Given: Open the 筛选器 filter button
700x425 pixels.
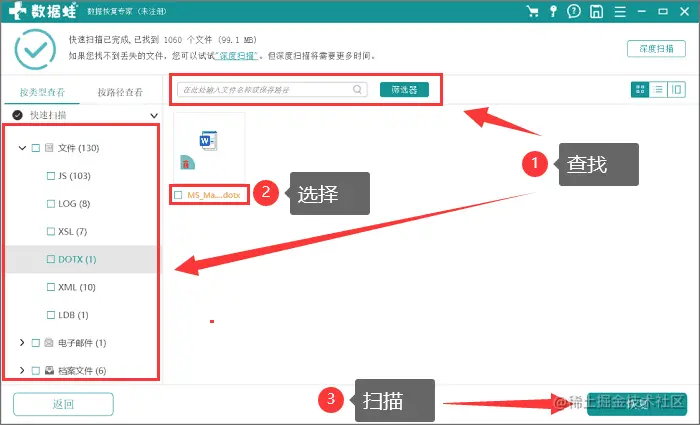Looking at the screenshot, I should coord(404,89).
